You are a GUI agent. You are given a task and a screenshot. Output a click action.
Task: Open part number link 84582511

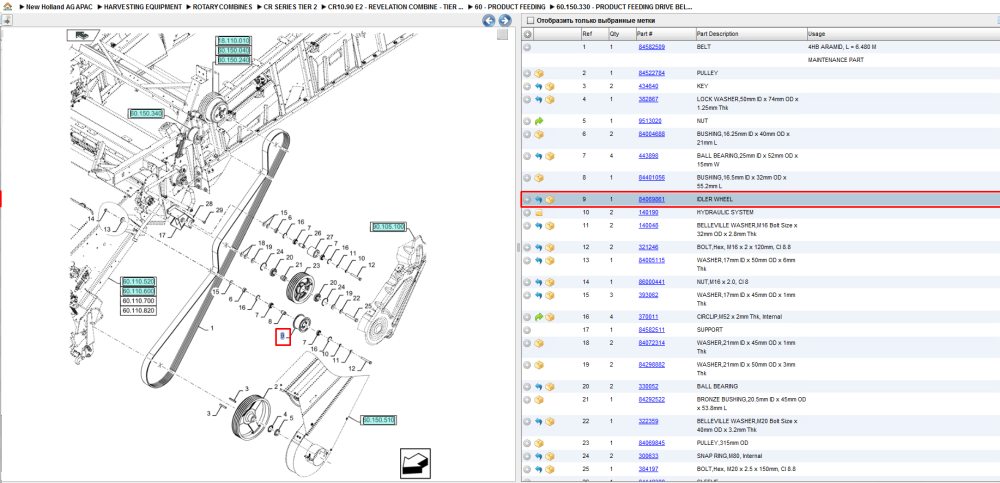[652, 330]
